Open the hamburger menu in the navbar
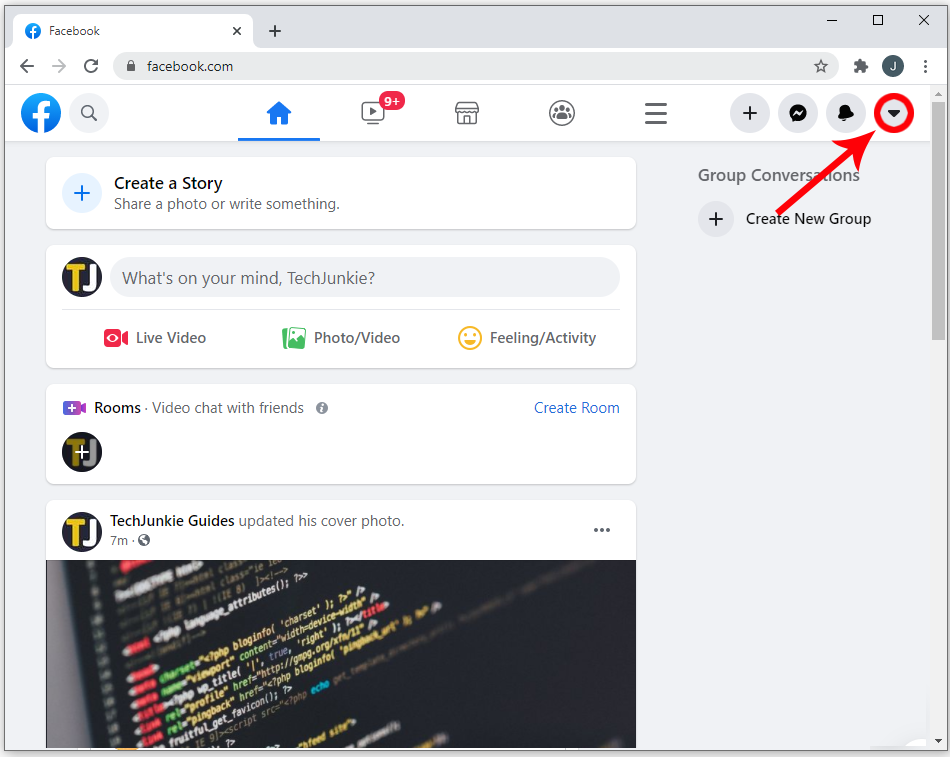Screen dimensions: 950x757 [656, 113]
